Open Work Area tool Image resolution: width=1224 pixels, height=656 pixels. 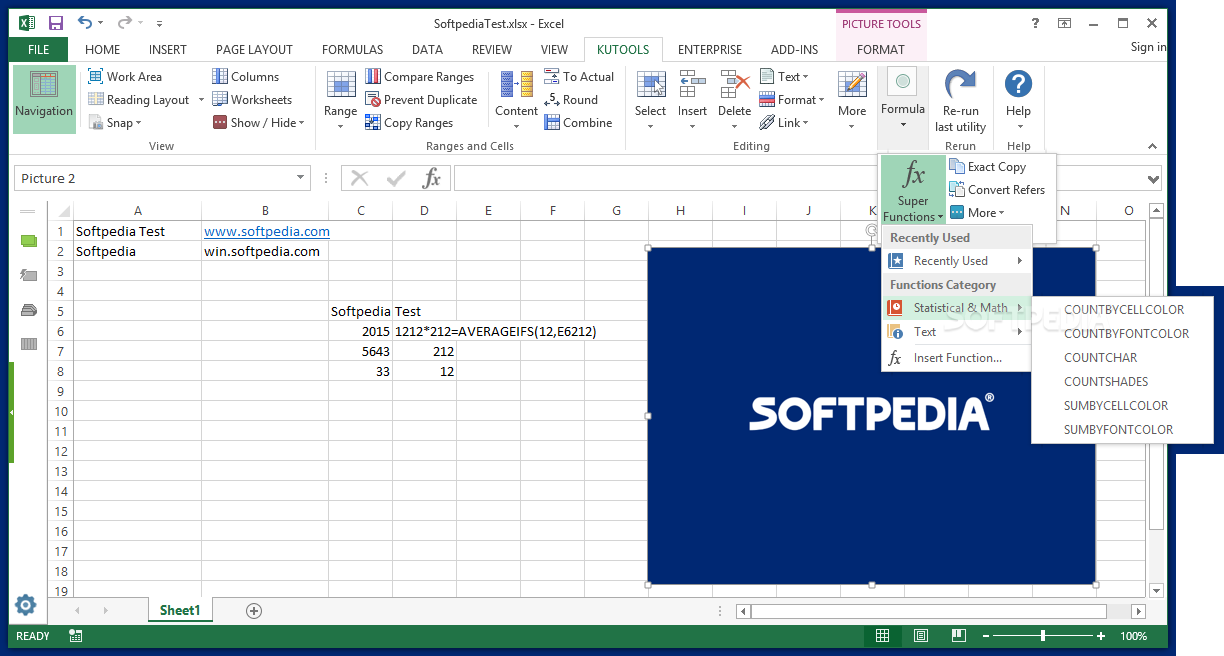[x=125, y=76]
